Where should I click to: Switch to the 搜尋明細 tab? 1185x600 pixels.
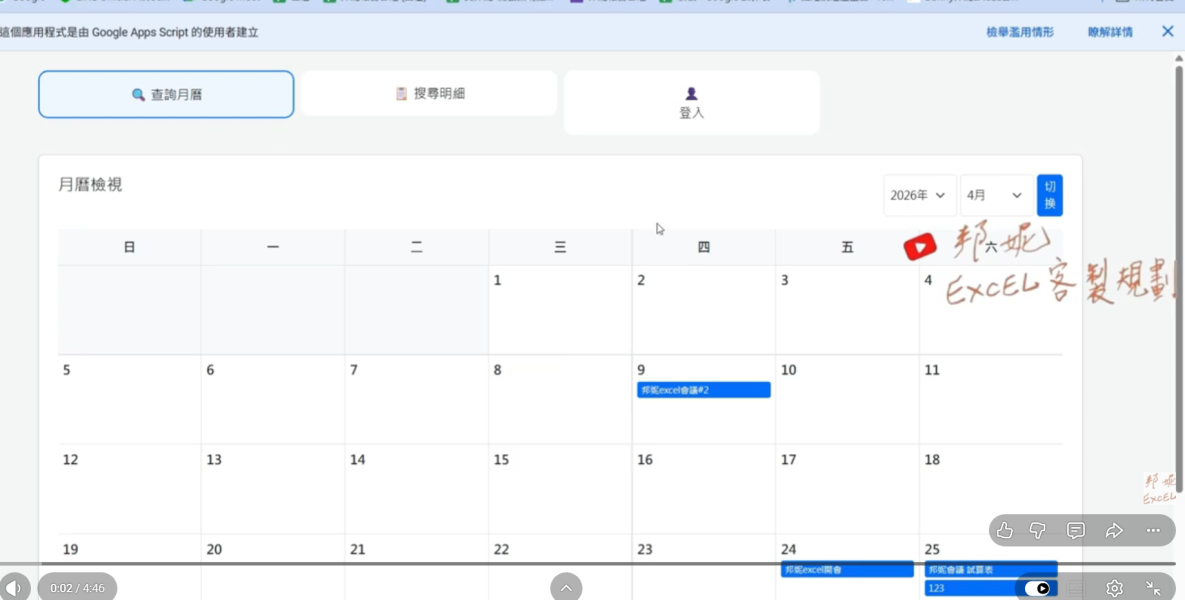coord(429,94)
